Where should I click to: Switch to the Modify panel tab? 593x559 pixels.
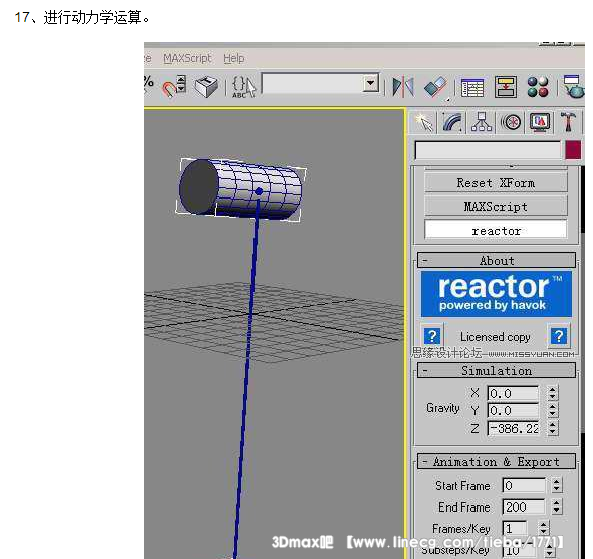tap(452, 122)
